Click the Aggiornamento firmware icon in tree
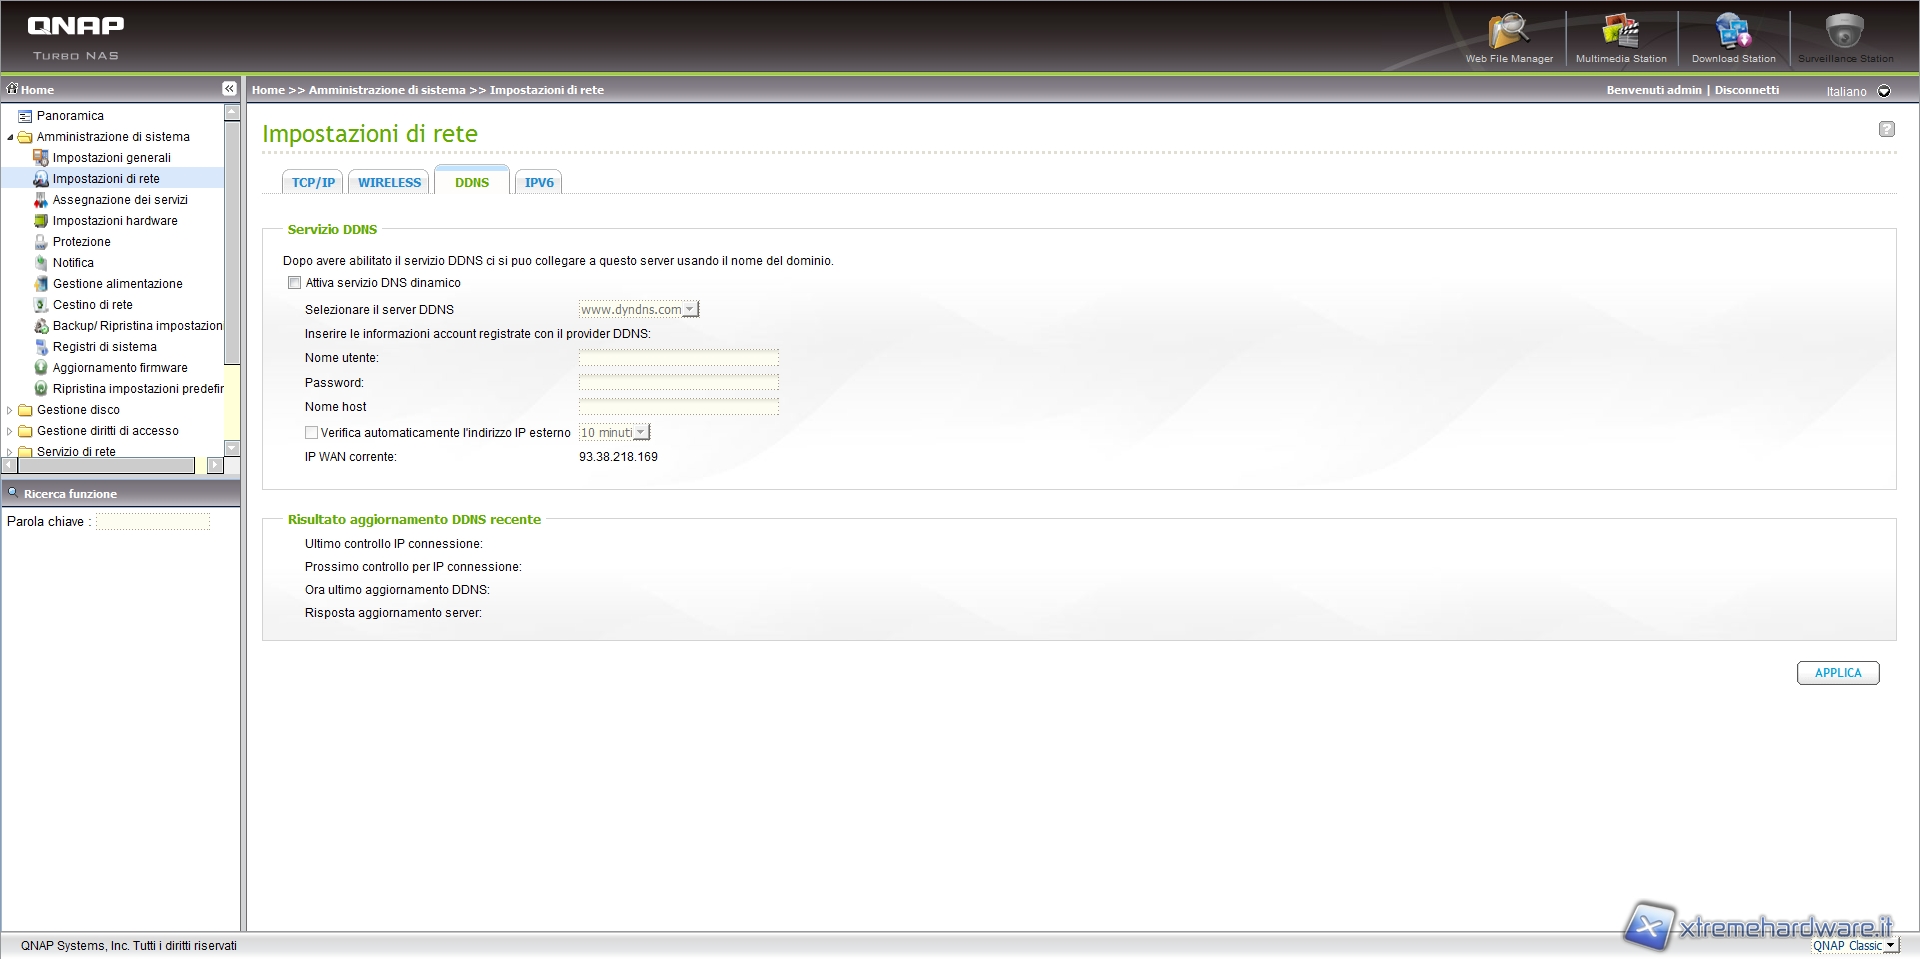 41,368
